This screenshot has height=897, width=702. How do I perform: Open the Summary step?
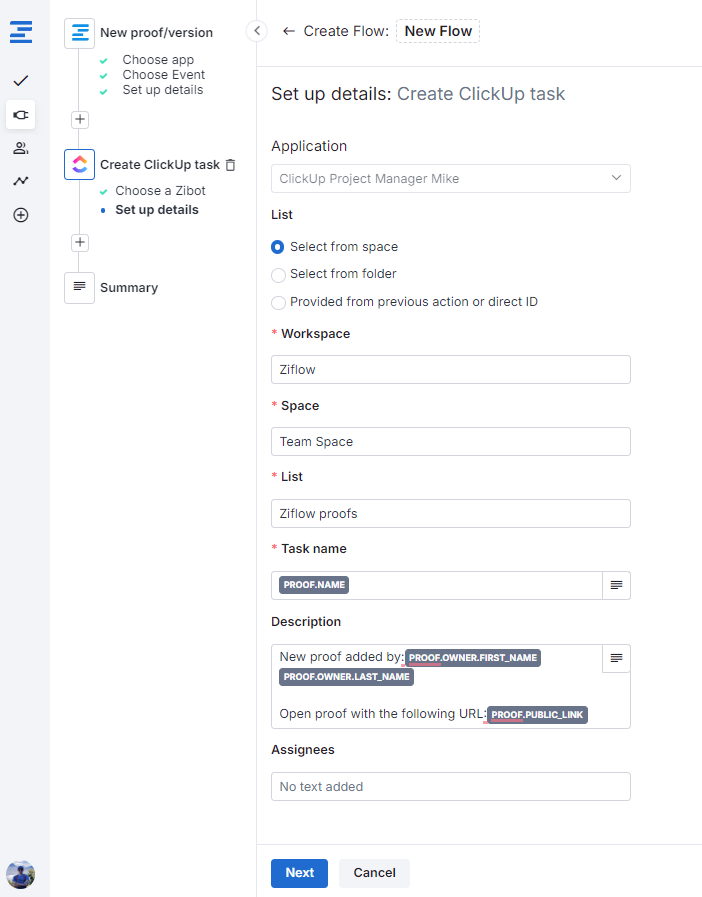[x=128, y=288]
